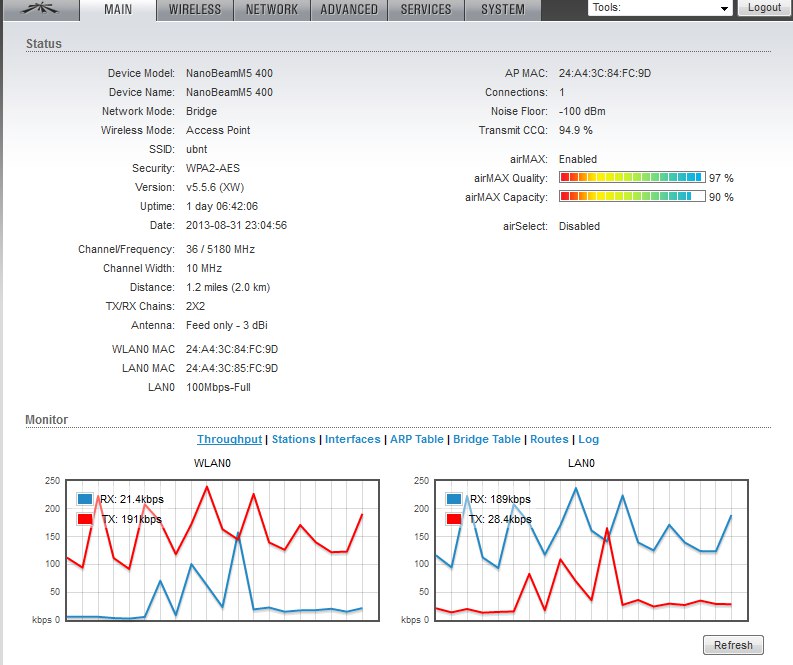Click the airMAX Quality bar
Image resolution: width=793 pixels, height=665 pixels.
click(x=632, y=177)
